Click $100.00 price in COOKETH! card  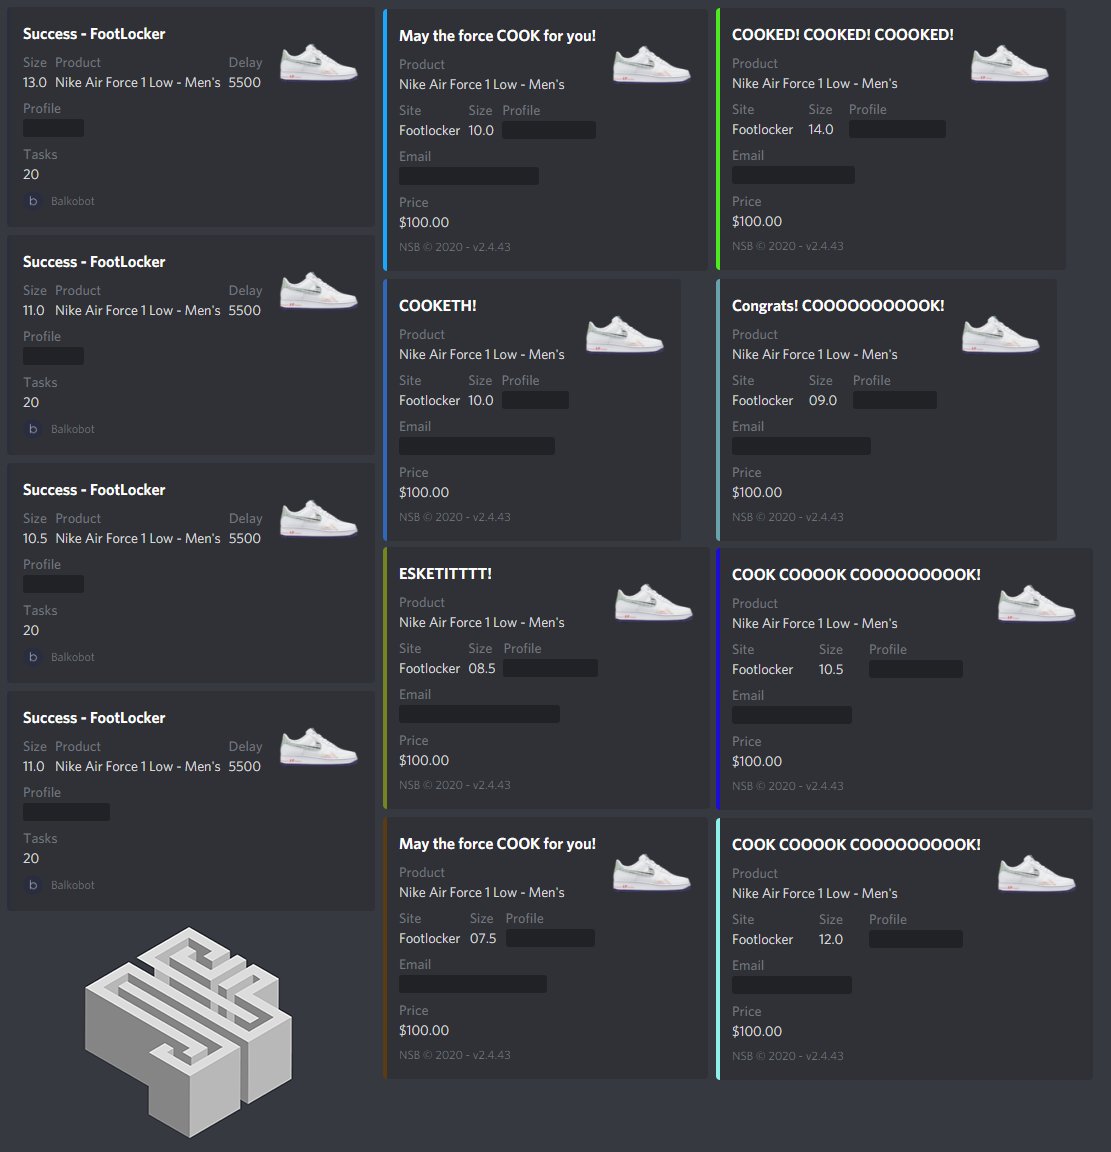(x=424, y=492)
